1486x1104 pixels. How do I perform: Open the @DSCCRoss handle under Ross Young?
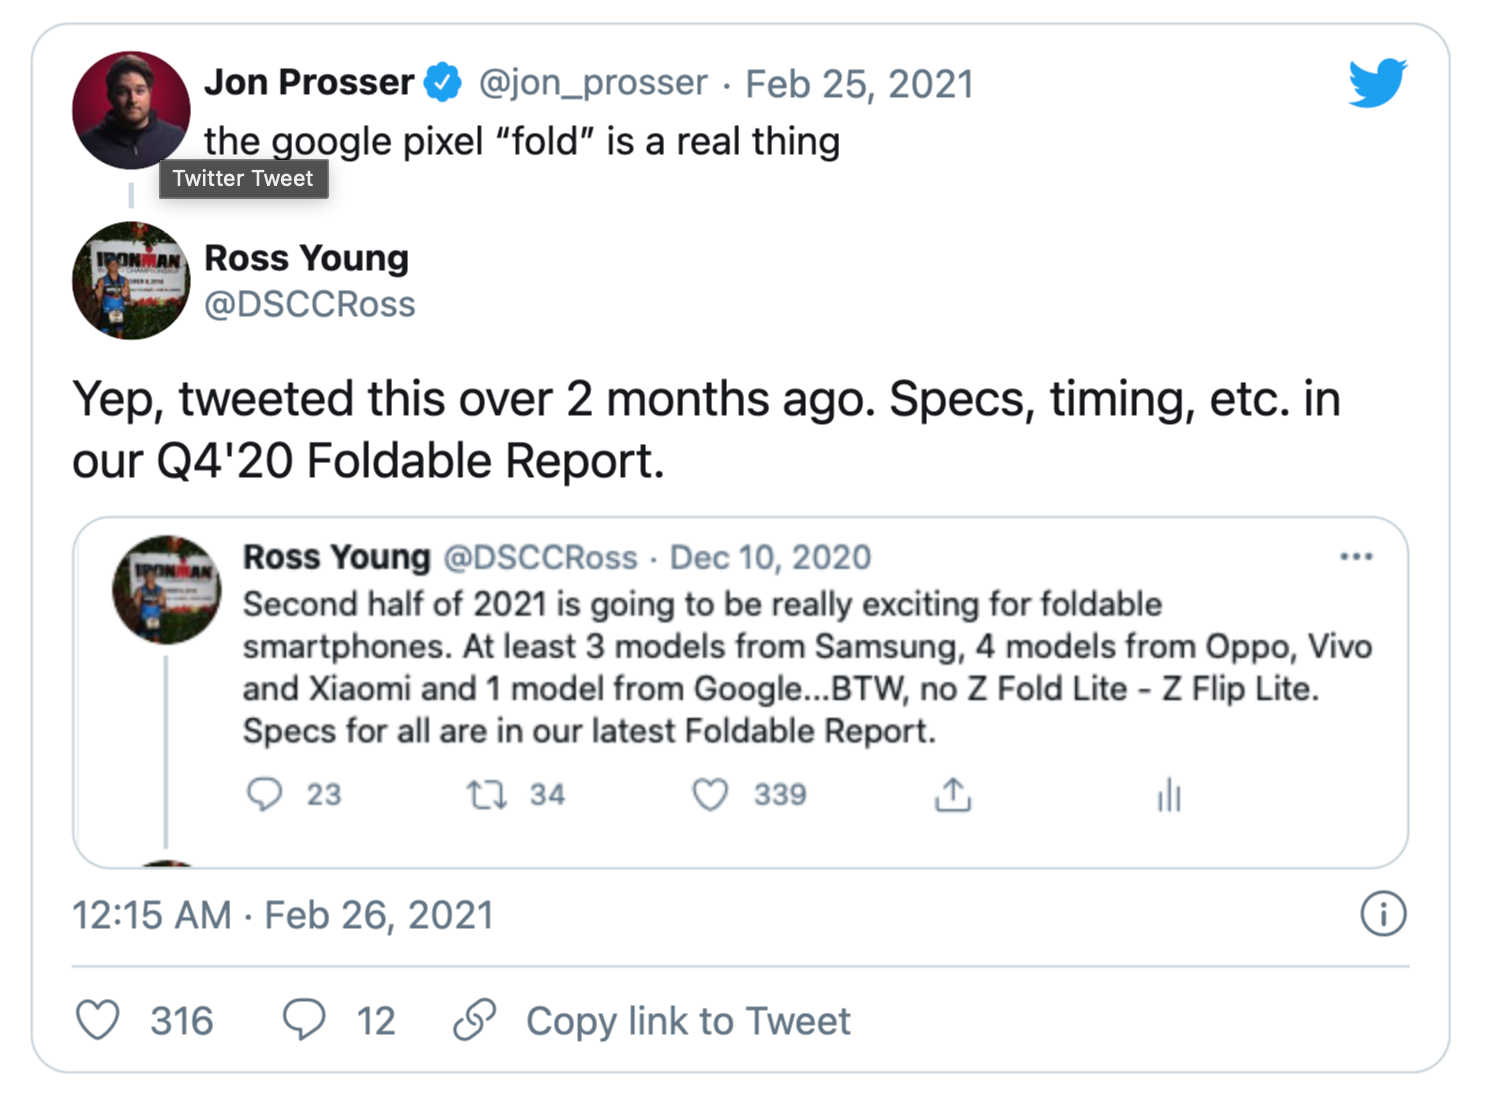click(310, 304)
